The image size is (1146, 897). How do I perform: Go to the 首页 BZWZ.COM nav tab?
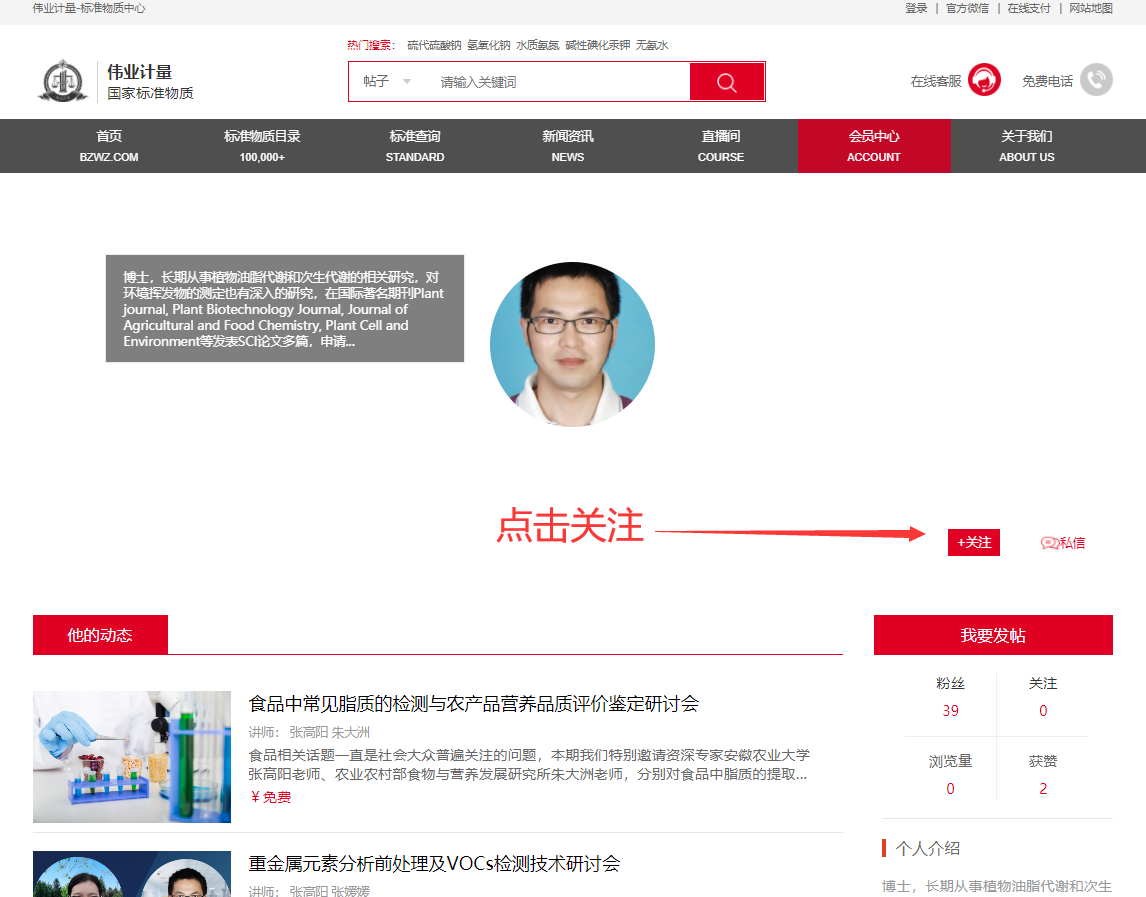[x=109, y=146]
